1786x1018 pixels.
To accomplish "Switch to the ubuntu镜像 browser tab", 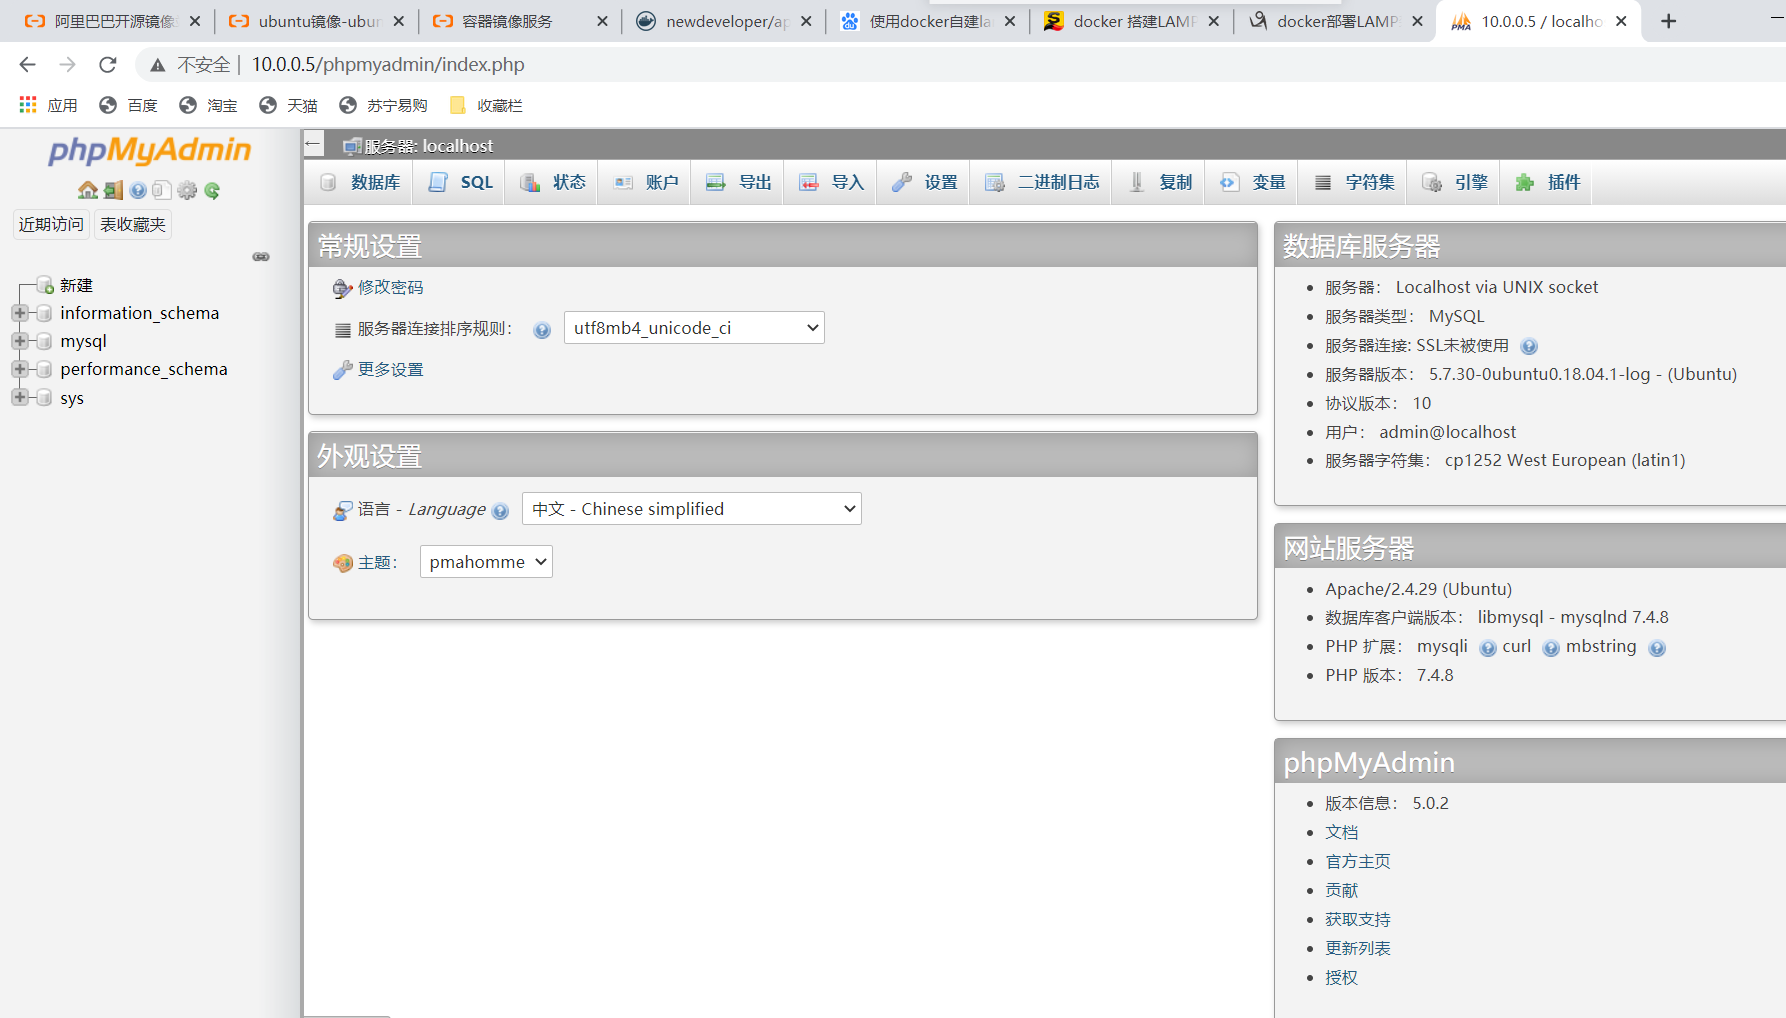I will point(315,21).
